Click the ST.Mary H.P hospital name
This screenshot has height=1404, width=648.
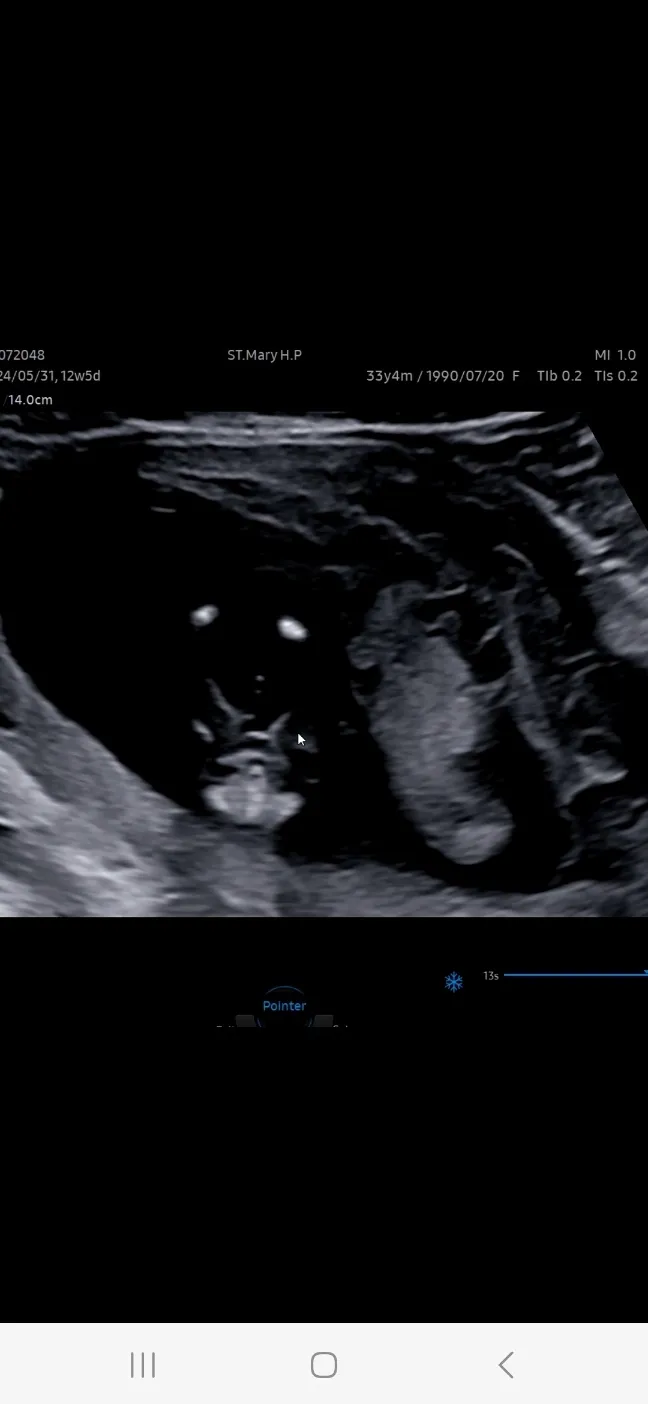click(264, 355)
